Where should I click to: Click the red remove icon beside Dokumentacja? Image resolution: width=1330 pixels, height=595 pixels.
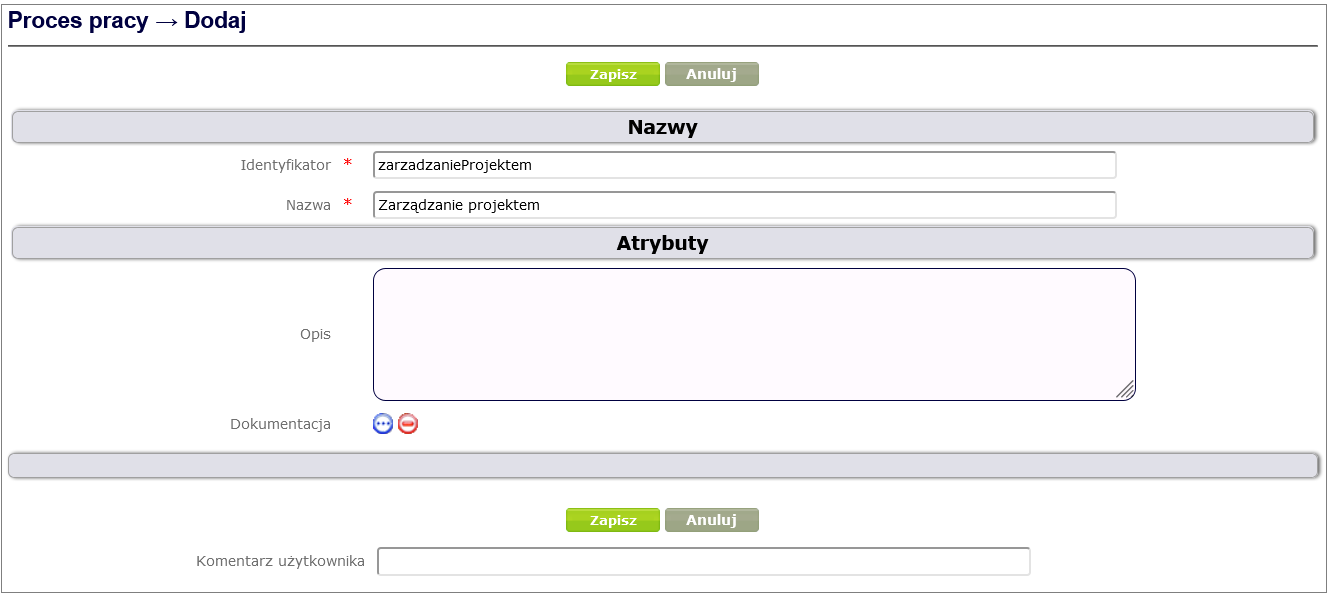pos(408,424)
